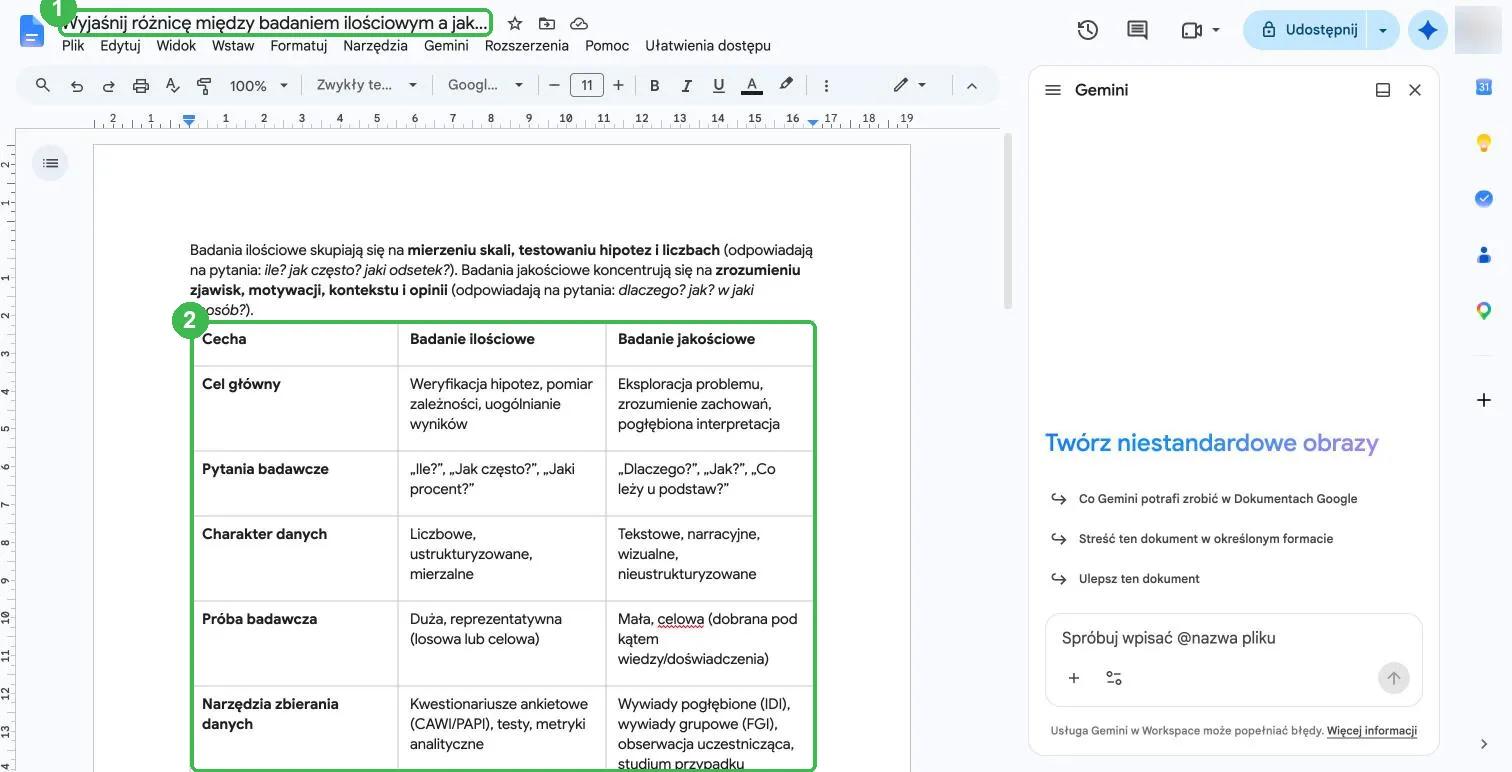Screen dimensions: 1512x772
Task: Move document using folder icon
Action: (546, 24)
